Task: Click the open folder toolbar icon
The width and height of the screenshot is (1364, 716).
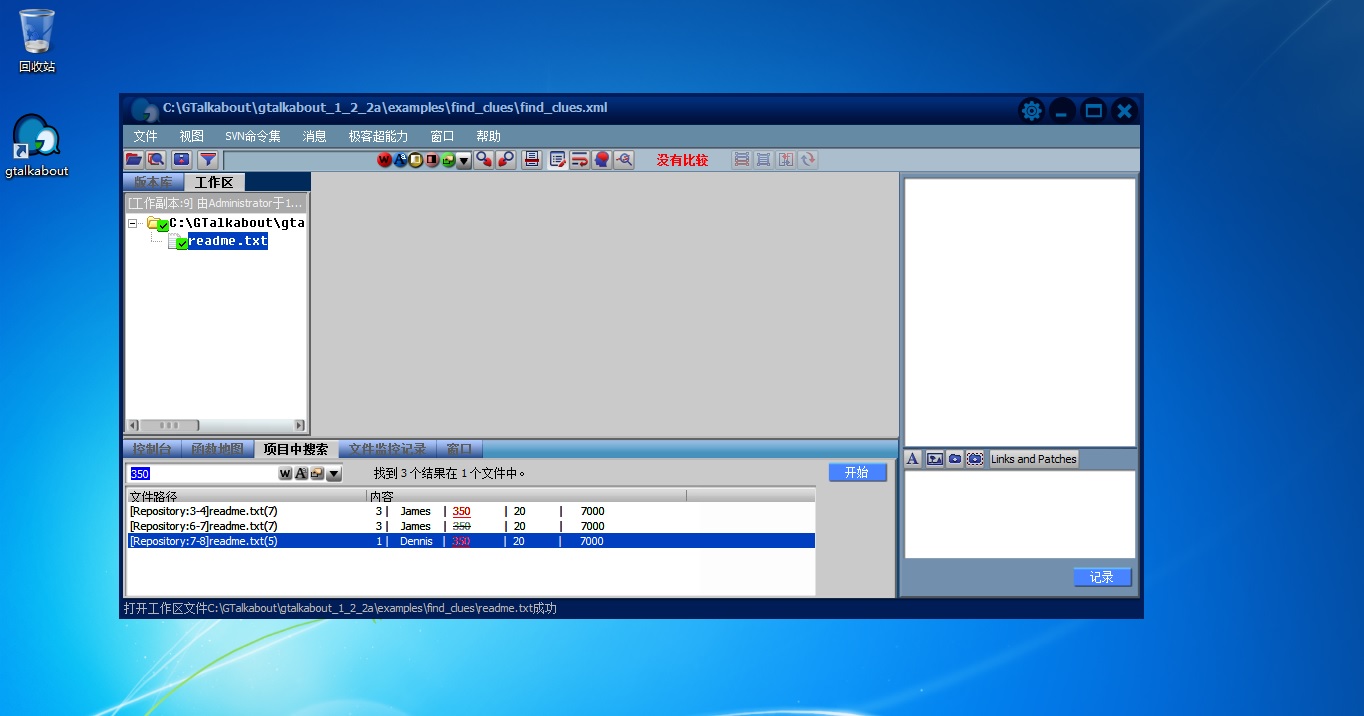Action: (x=134, y=159)
